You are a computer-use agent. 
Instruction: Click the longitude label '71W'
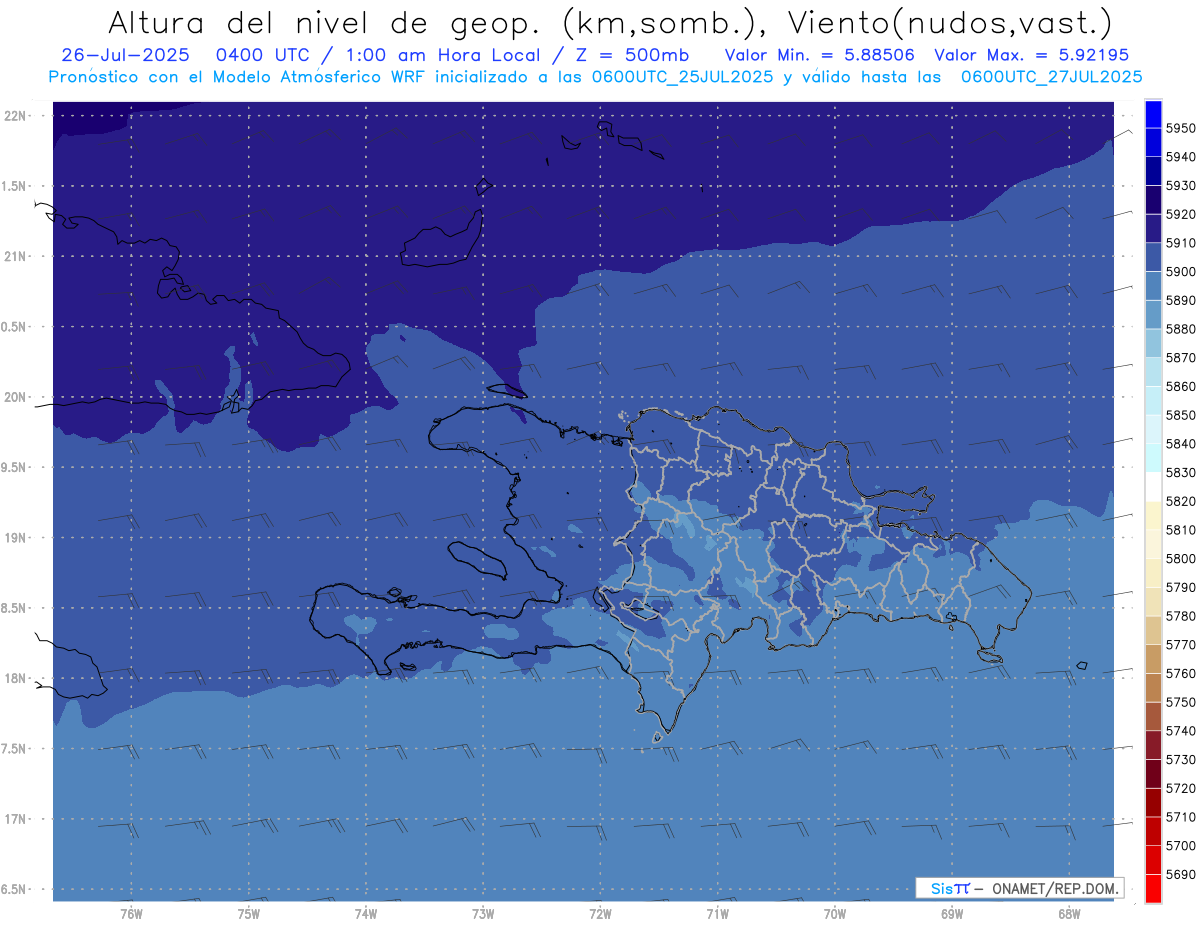coord(717,914)
